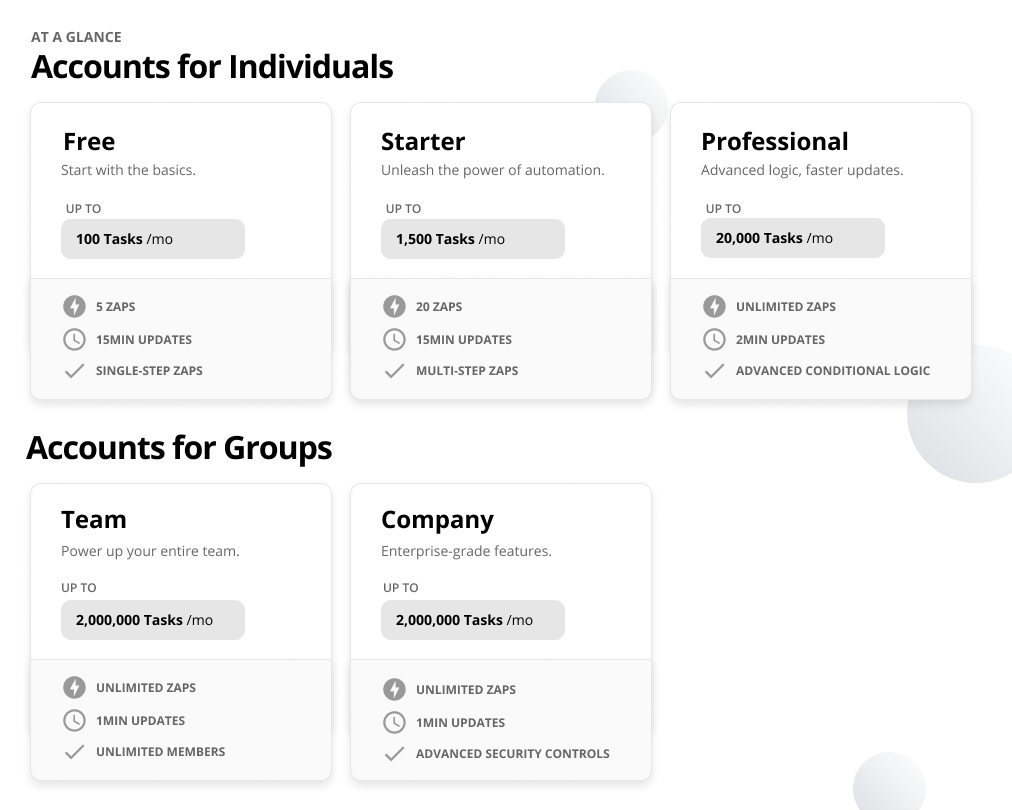Screen dimensions: 1012x810
Task: Switch to the Accounts for Groups section
Action: [180, 448]
